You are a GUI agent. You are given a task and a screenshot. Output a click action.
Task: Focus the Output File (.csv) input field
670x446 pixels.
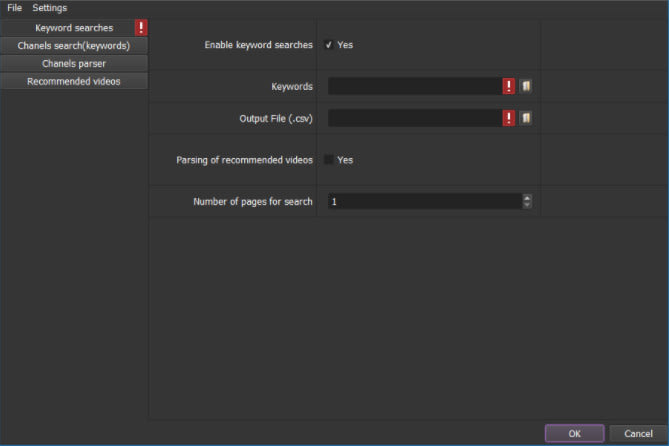(x=414, y=118)
